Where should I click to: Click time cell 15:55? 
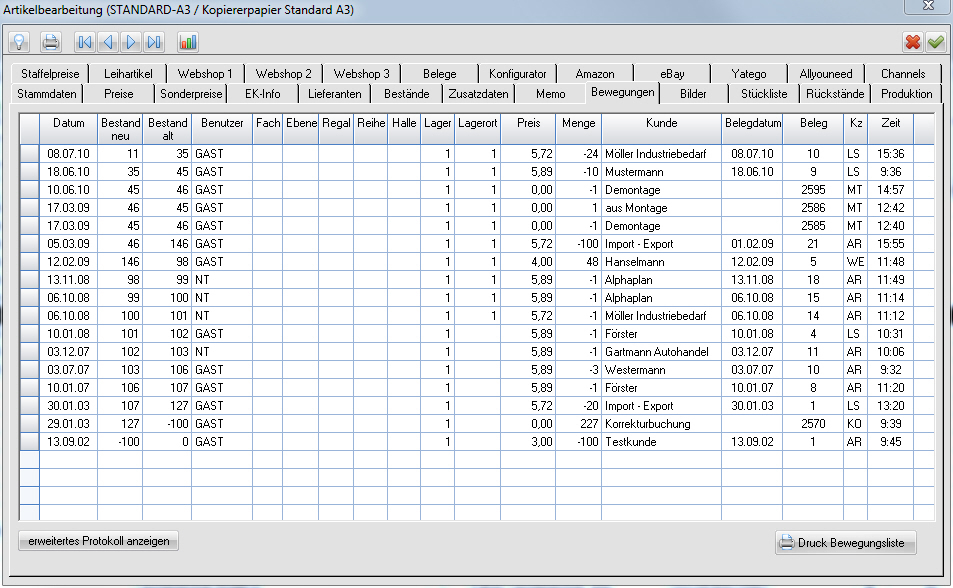[891, 244]
